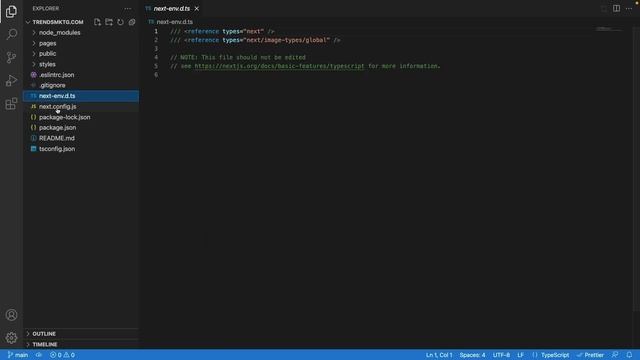Expand the TIMELINE section
Viewport: 640px width, 360px height.
point(81,344)
